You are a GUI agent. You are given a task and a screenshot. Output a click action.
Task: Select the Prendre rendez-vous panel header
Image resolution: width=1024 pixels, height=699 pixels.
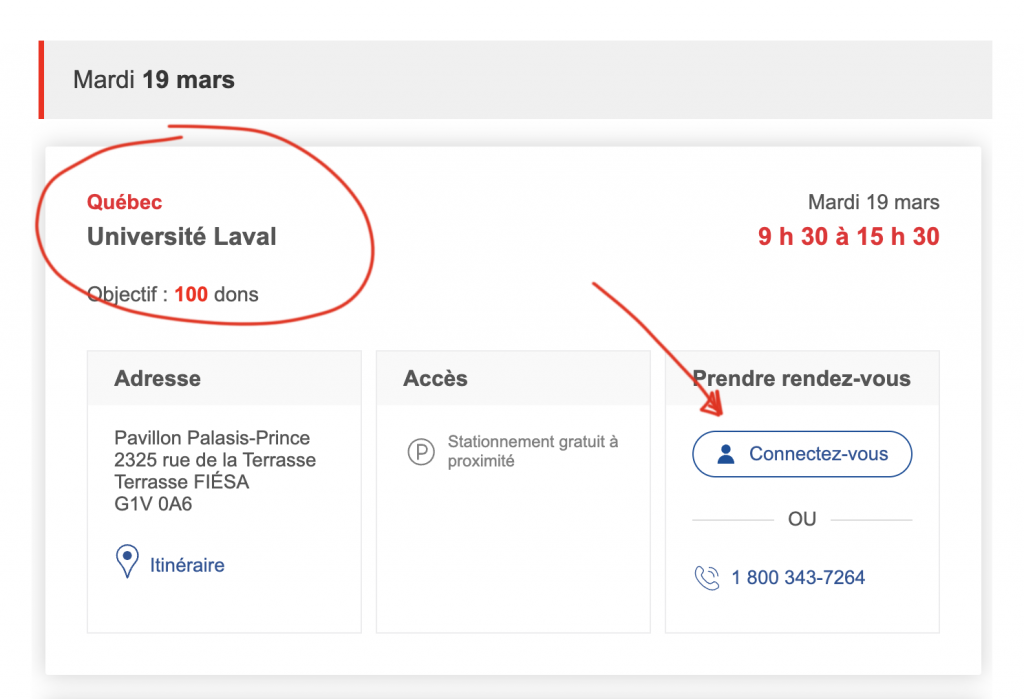click(x=802, y=379)
